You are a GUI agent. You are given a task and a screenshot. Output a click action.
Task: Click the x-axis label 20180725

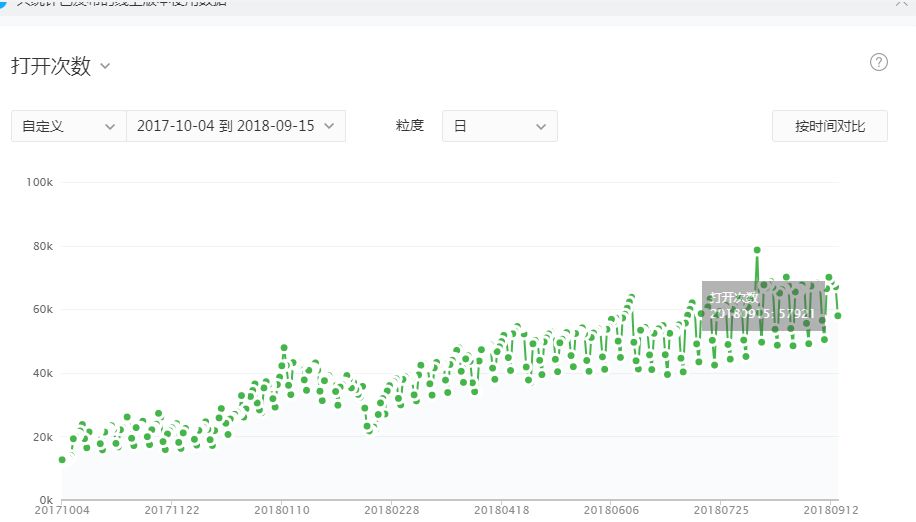pos(721,510)
